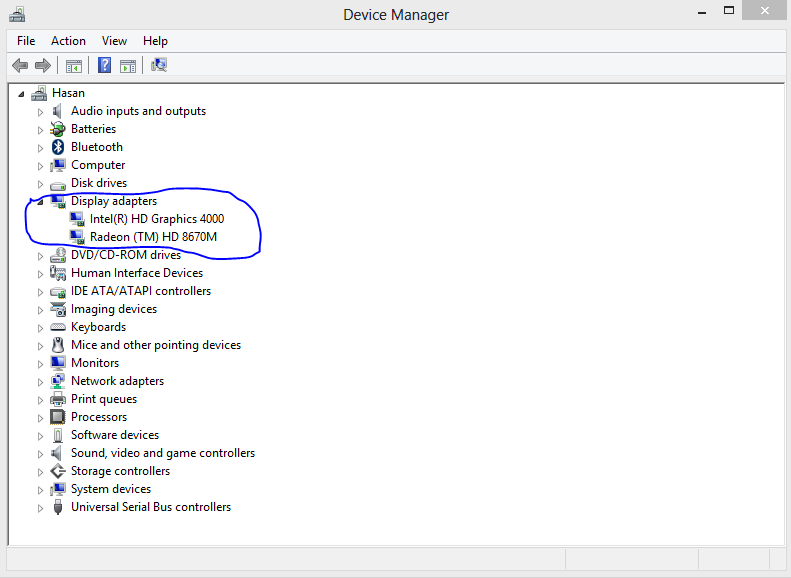Expand Human Interface Devices arrow

[x=40, y=274]
